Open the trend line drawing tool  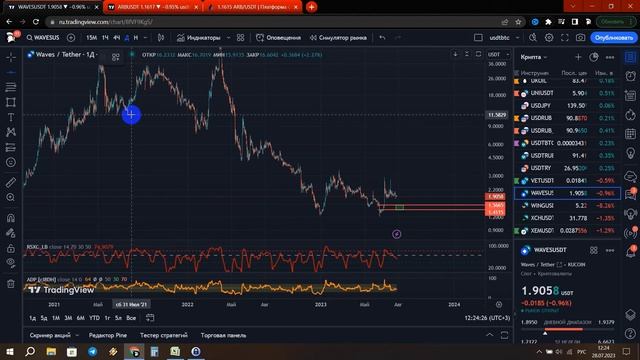point(11,72)
